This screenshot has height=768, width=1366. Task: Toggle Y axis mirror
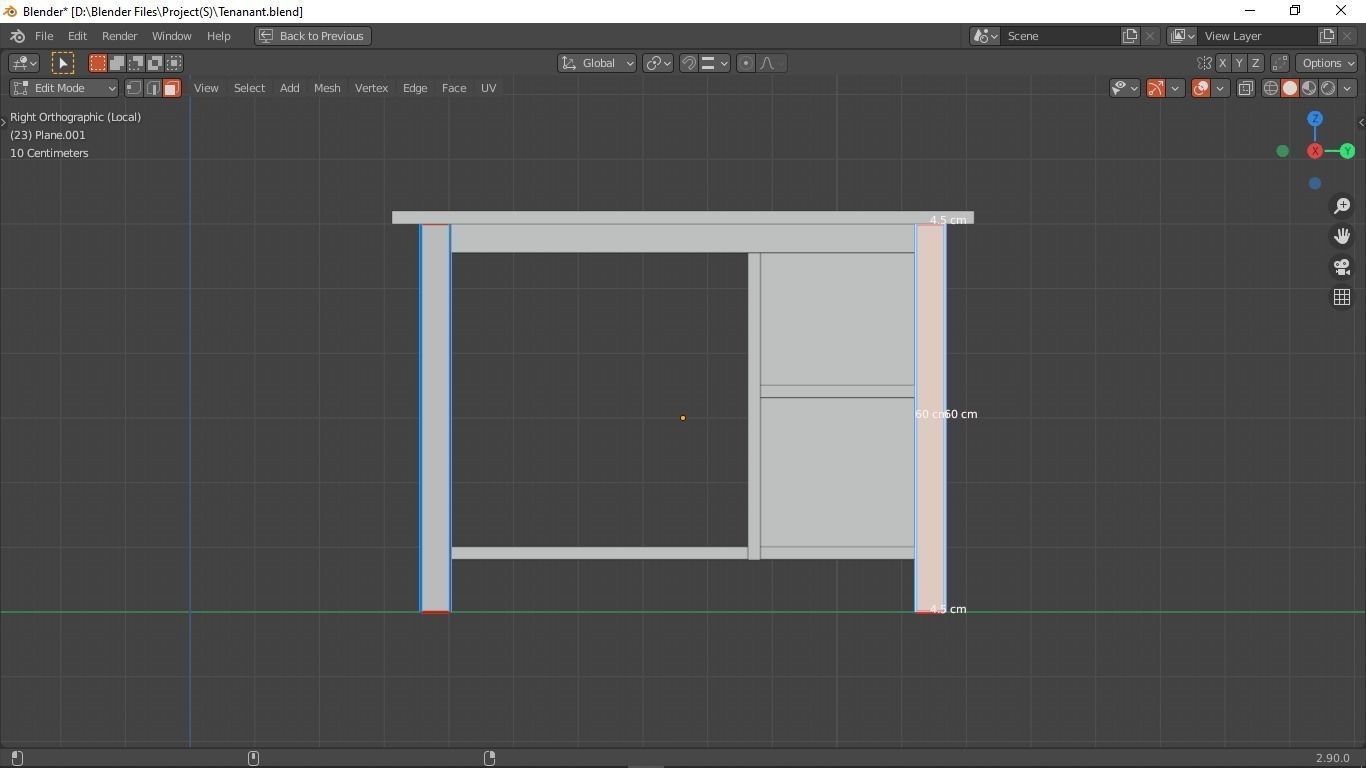point(1239,63)
